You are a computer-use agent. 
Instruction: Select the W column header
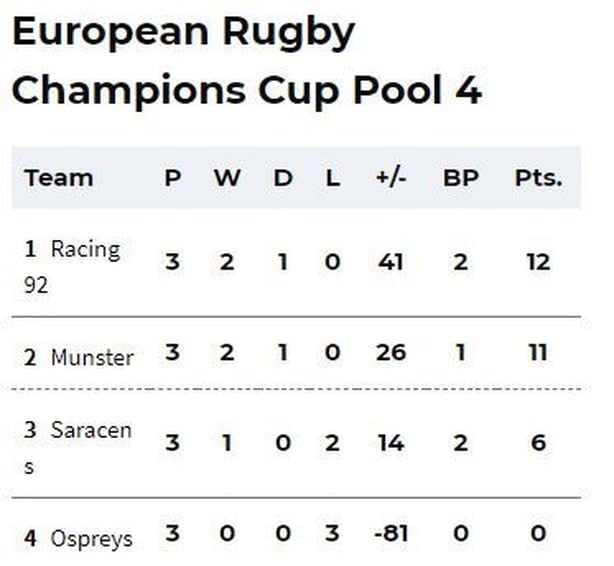click(227, 178)
